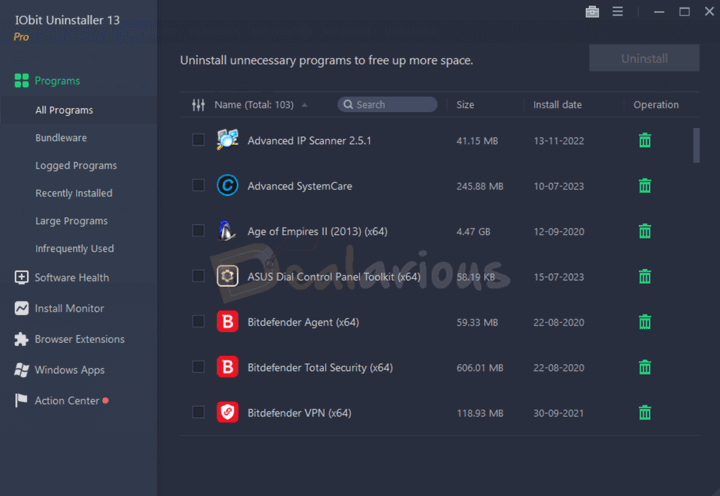Open the list filter settings sliders icon
This screenshot has height=496, width=720.
click(x=198, y=105)
